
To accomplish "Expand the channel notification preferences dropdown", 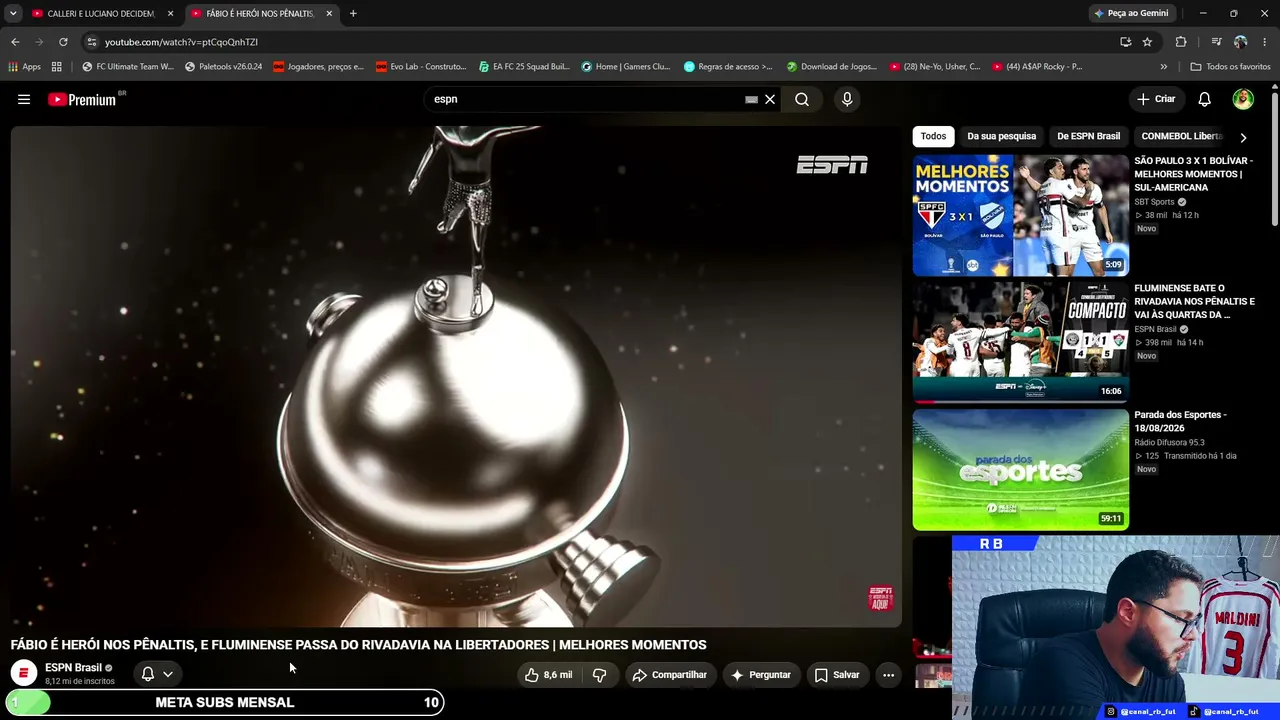I will click(x=168, y=674).
